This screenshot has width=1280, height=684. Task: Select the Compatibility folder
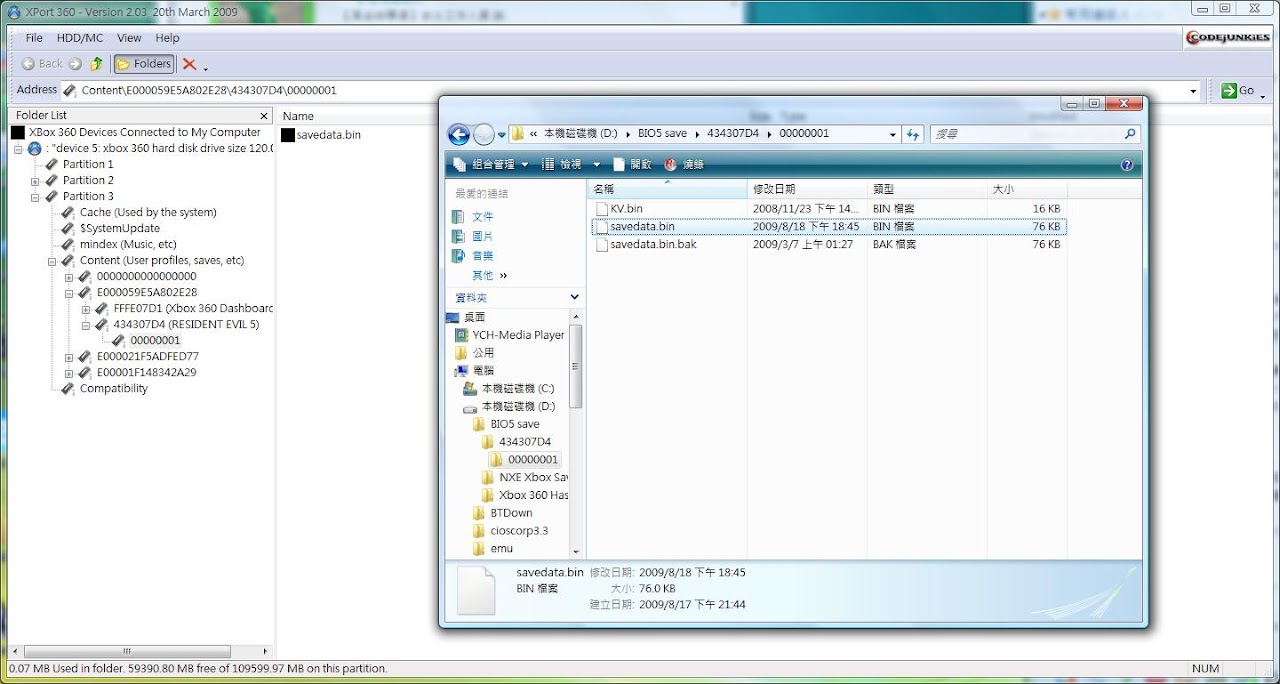[113, 388]
